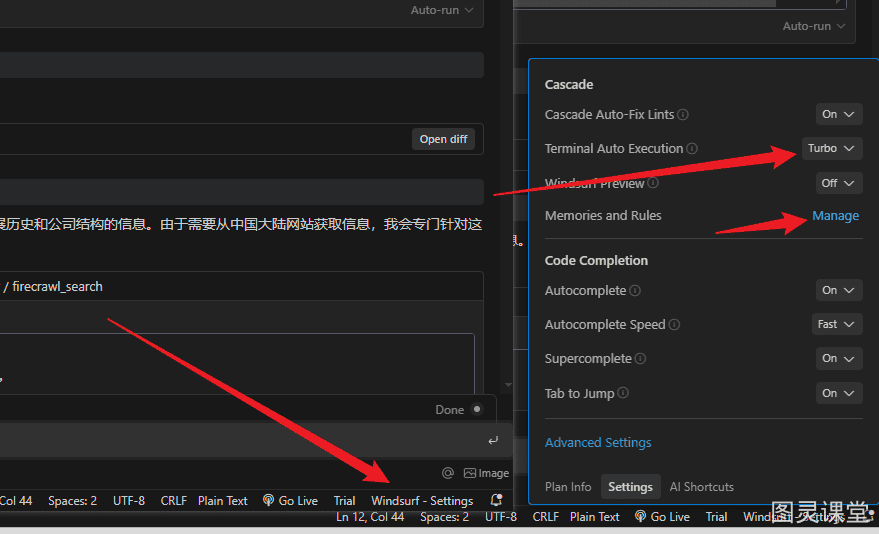Click Ln 12, Col 44 position indicator
Viewport: 879px width, 534px height.
pyautogui.click(x=370, y=517)
